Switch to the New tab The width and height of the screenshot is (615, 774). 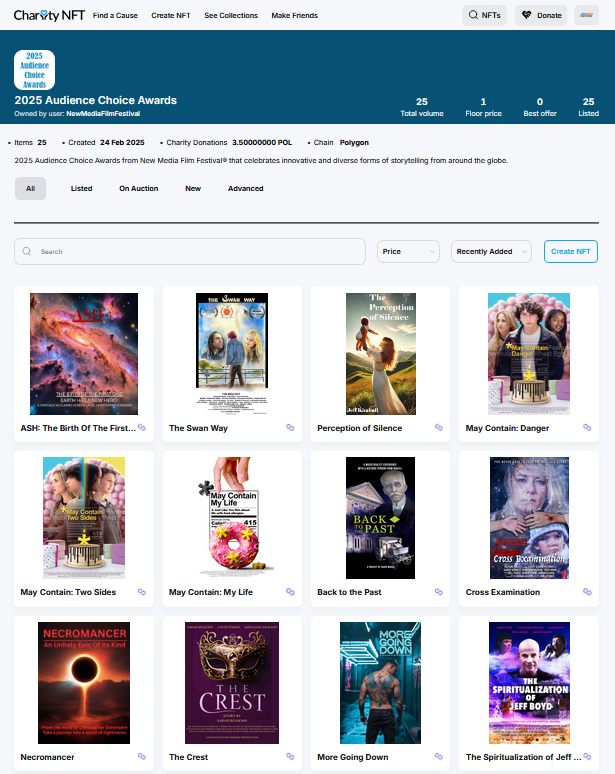193,189
